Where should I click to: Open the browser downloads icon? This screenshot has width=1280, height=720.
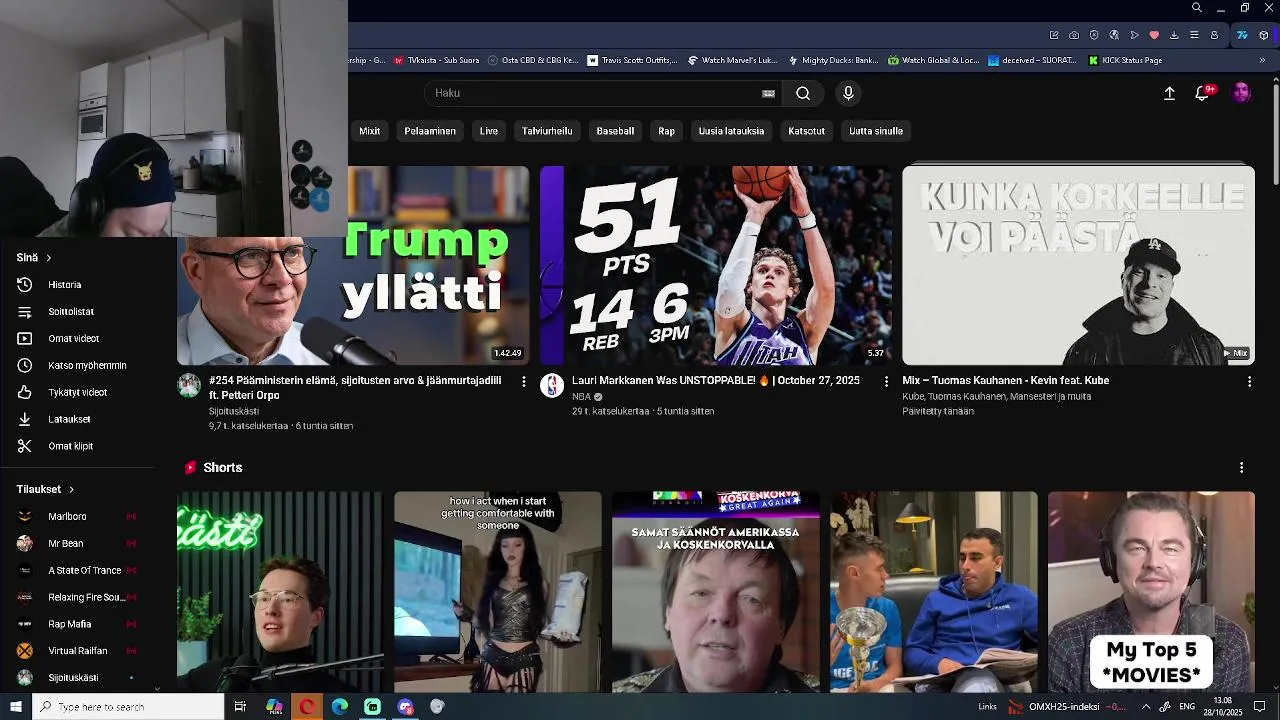coord(1174,35)
